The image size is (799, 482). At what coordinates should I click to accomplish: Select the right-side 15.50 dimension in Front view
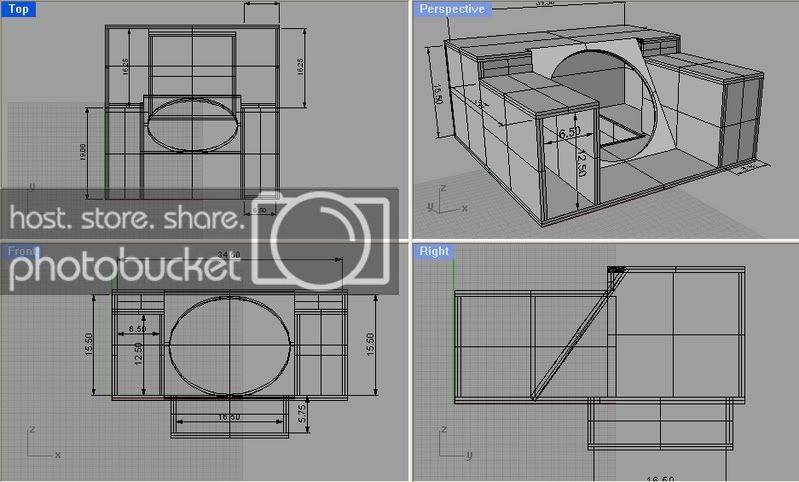[x=370, y=344]
